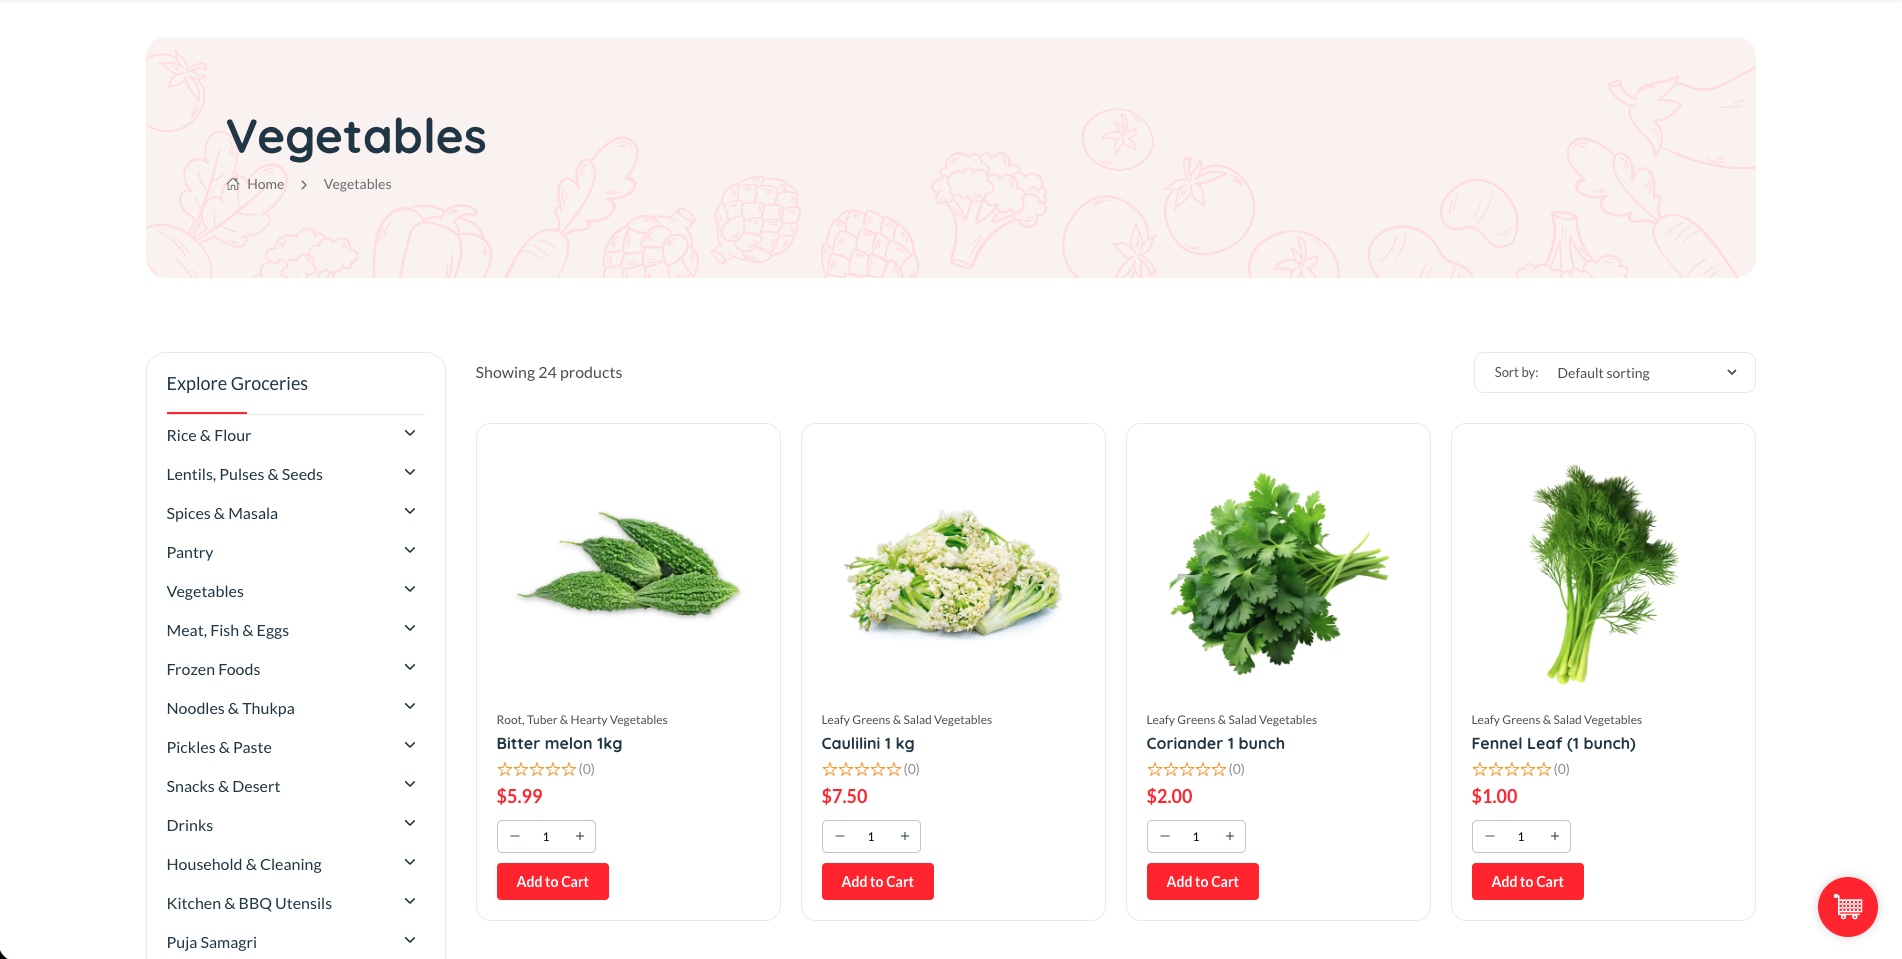1902x959 pixels.
Task: Add Coriander 1 bunch to cart
Action: [1202, 882]
